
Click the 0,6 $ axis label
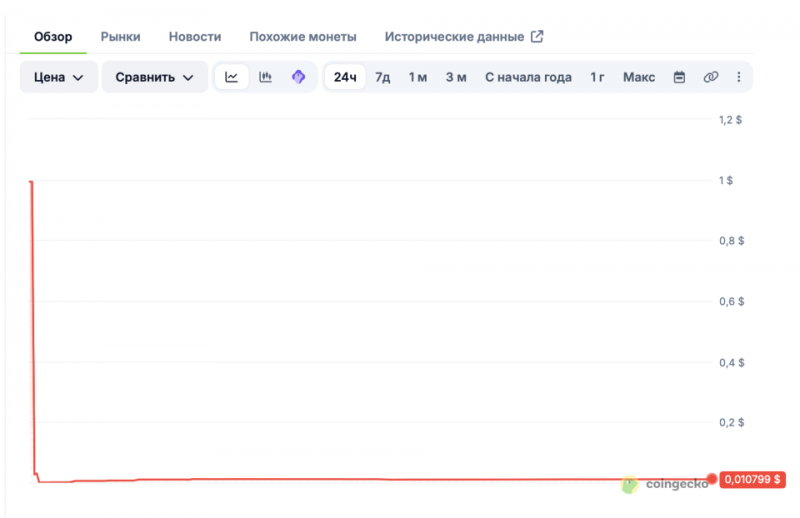(x=732, y=301)
